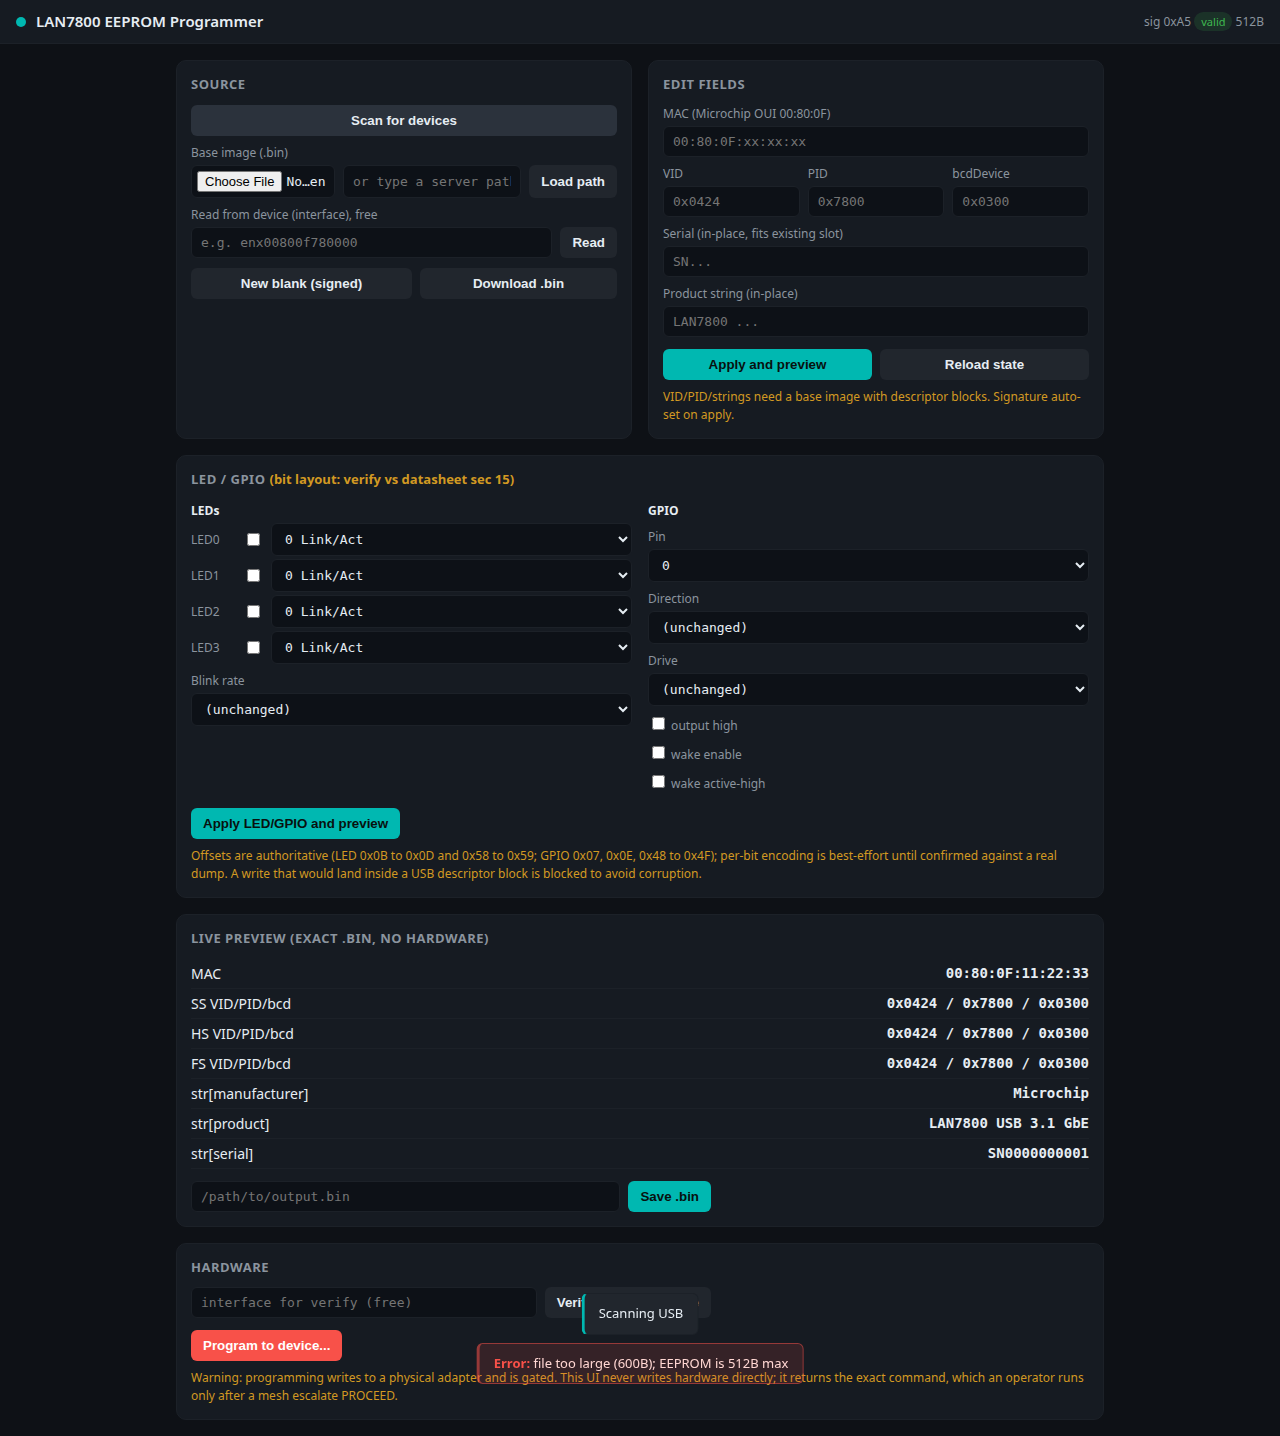This screenshot has width=1280, height=1436.
Task: Click the datasheet sec 15 warning text
Action: pyautogui.click(x=392, y=480)
